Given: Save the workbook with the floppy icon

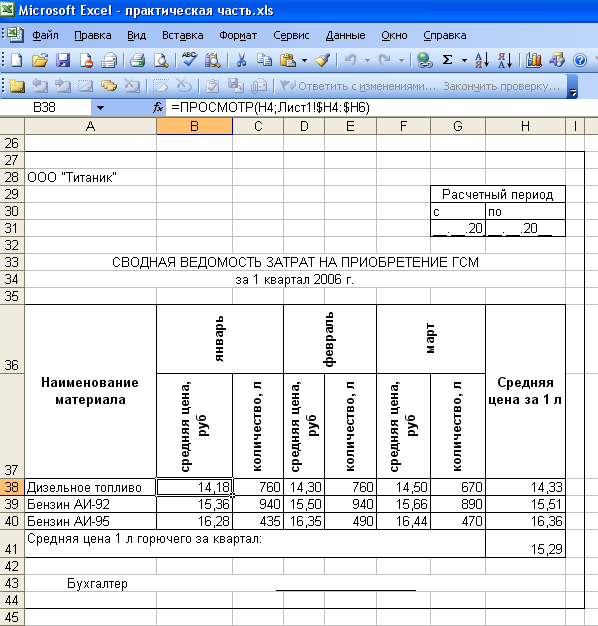Looking at the screenshot, I should click(x=63, y=60).
